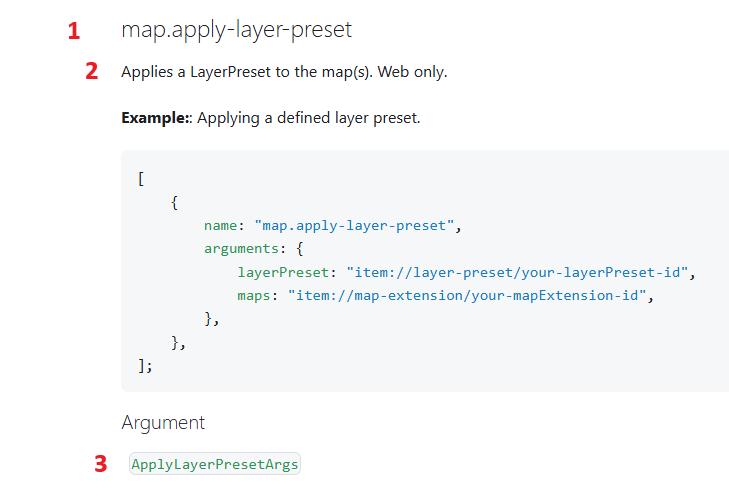Click the "map.apply-layer-preset" string in code
The height and width of the screenshot is (496, 729).
(354, 226)
